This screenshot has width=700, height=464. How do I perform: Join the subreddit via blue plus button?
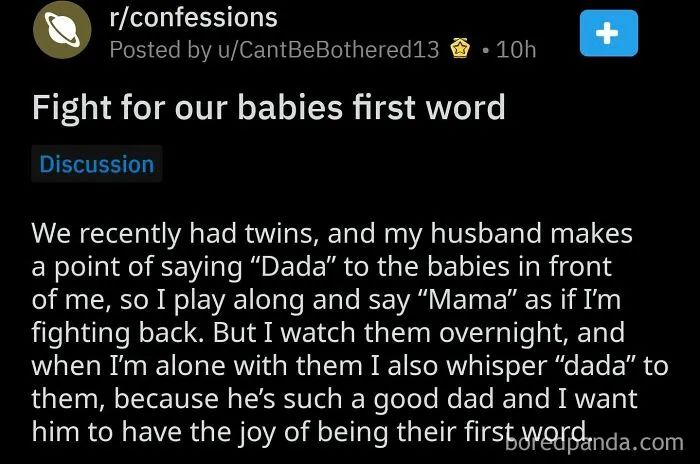point(609,33)
